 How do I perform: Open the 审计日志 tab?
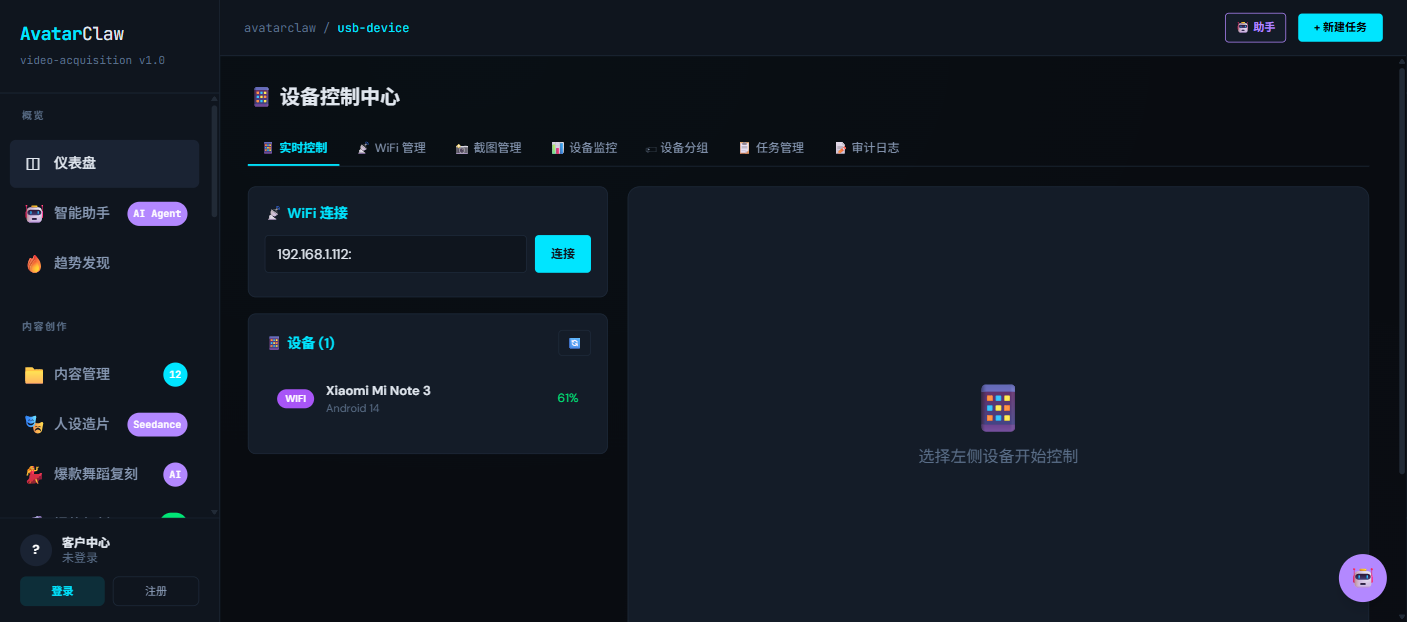pyautogui.click(x=867, y=148)
